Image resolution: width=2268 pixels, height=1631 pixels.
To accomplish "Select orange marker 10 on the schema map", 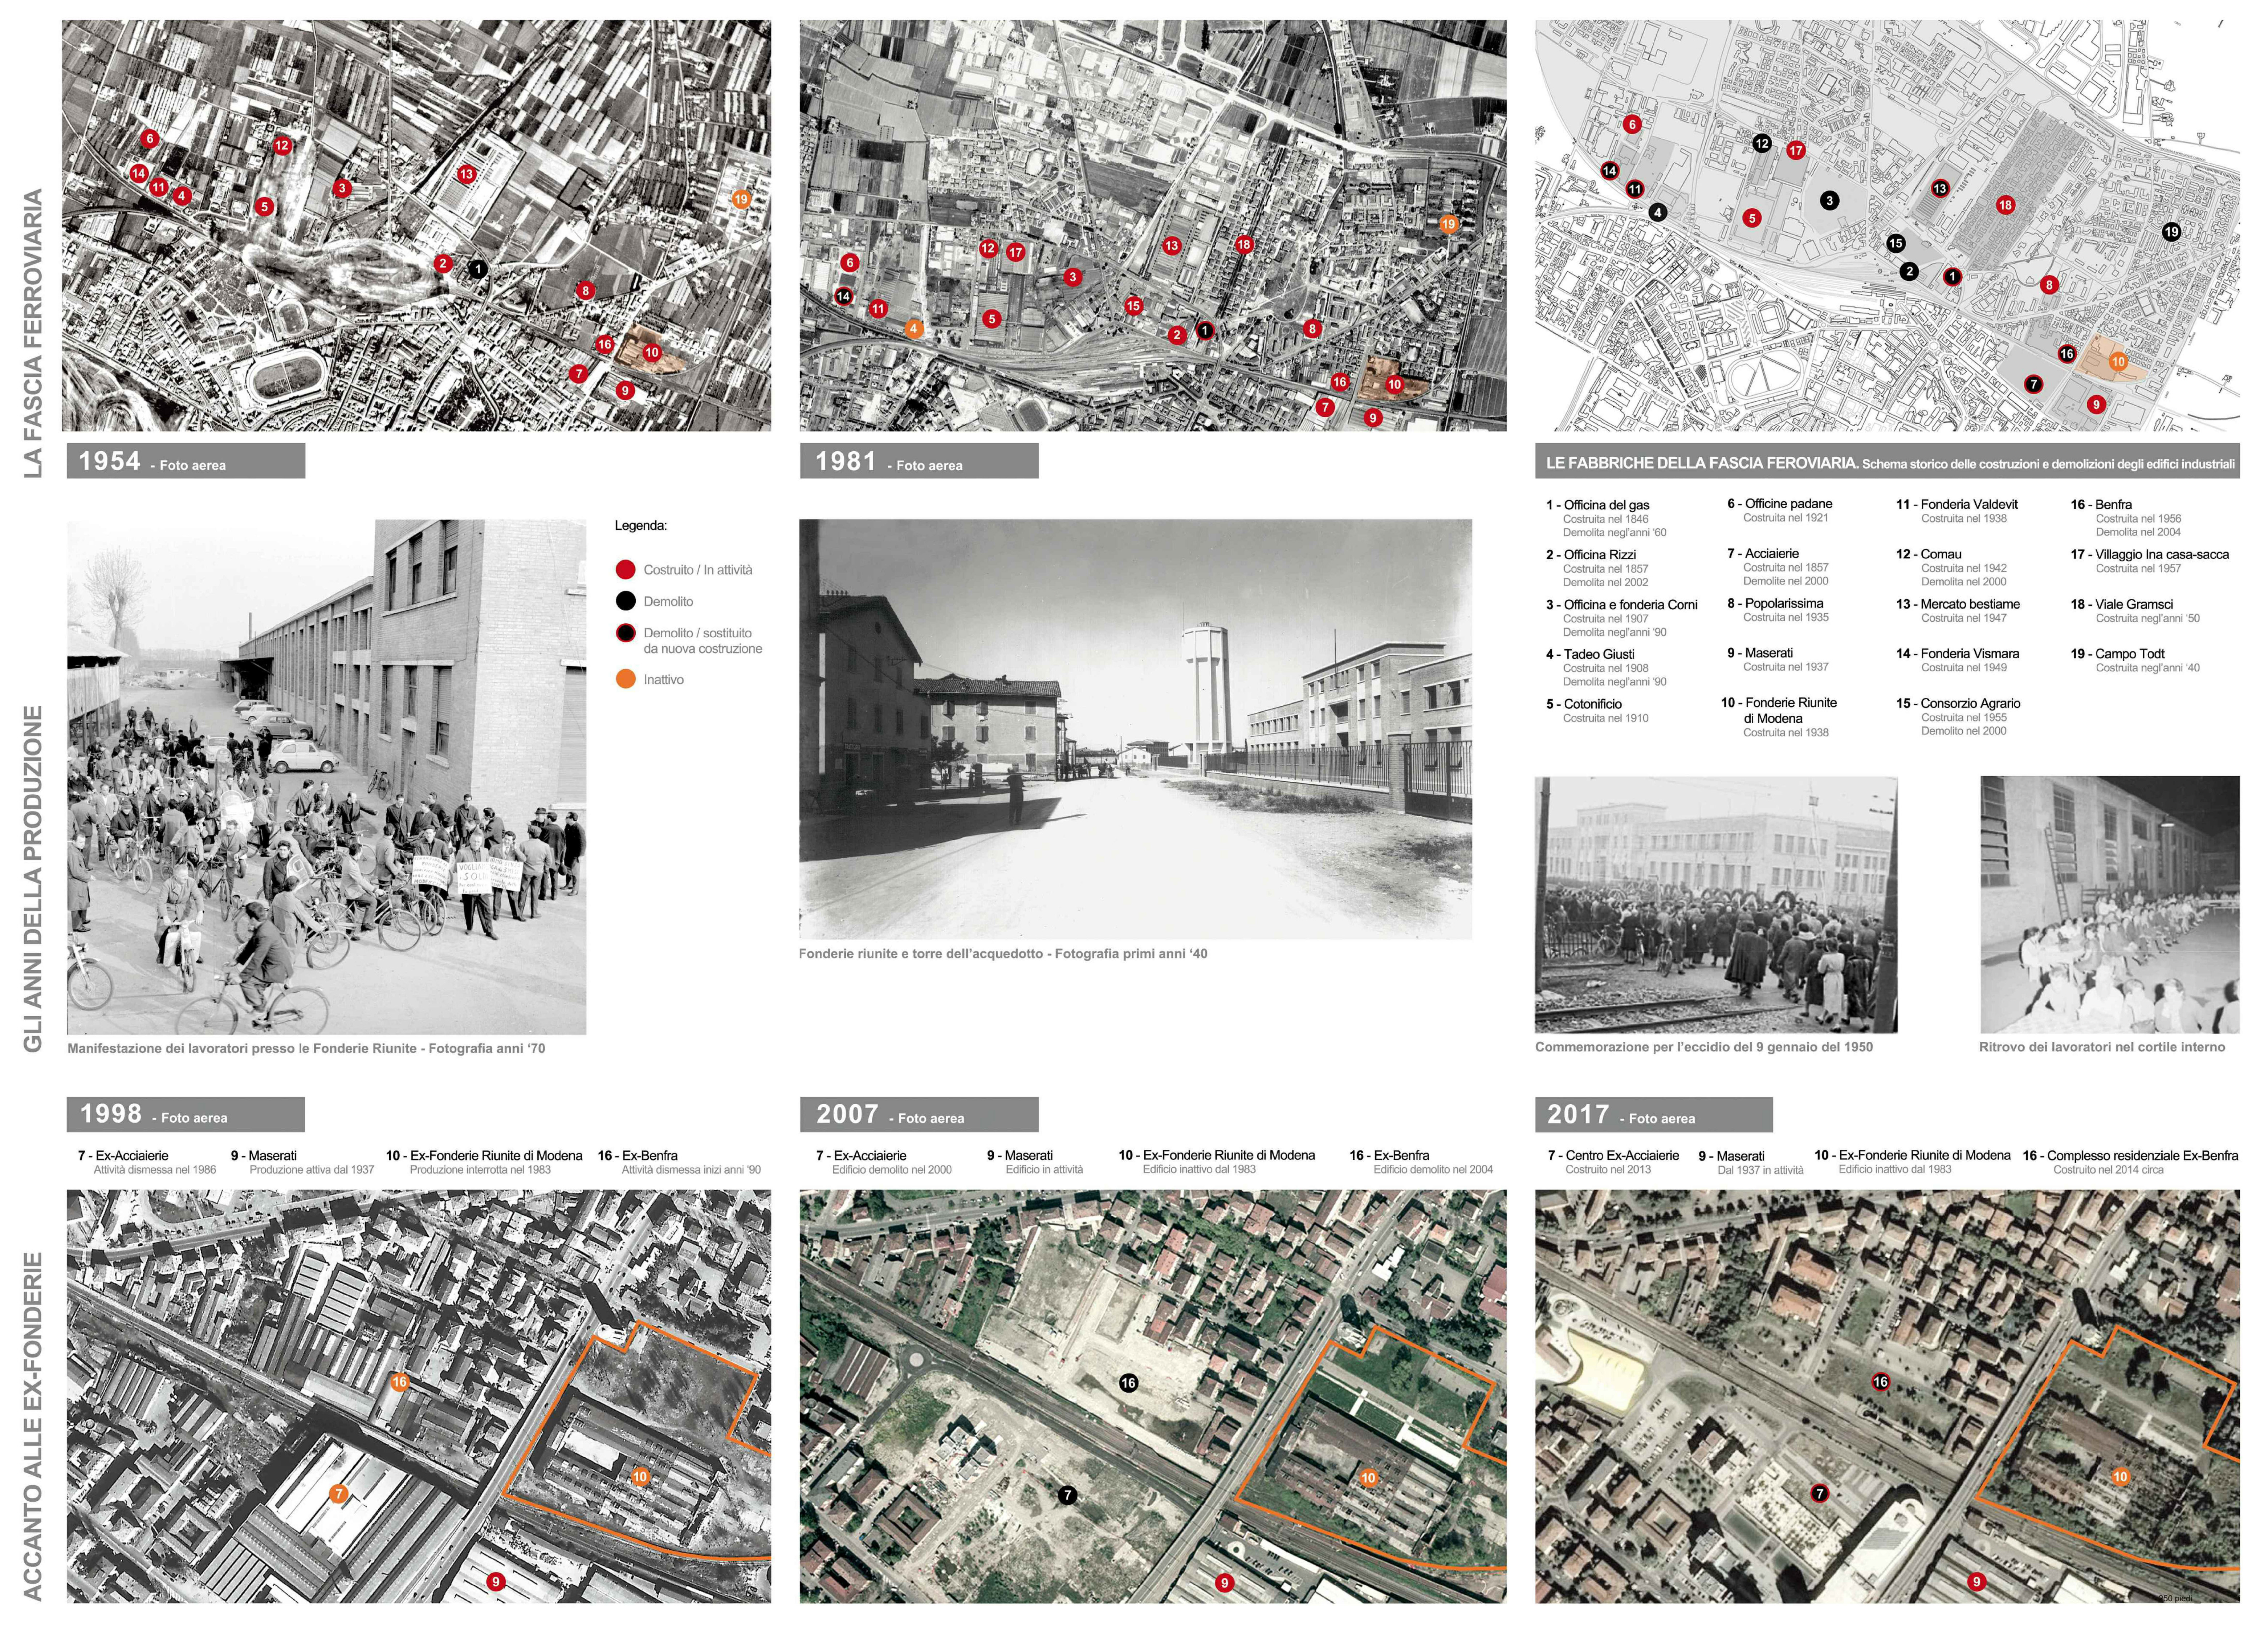I will (x=2118, y=362).
